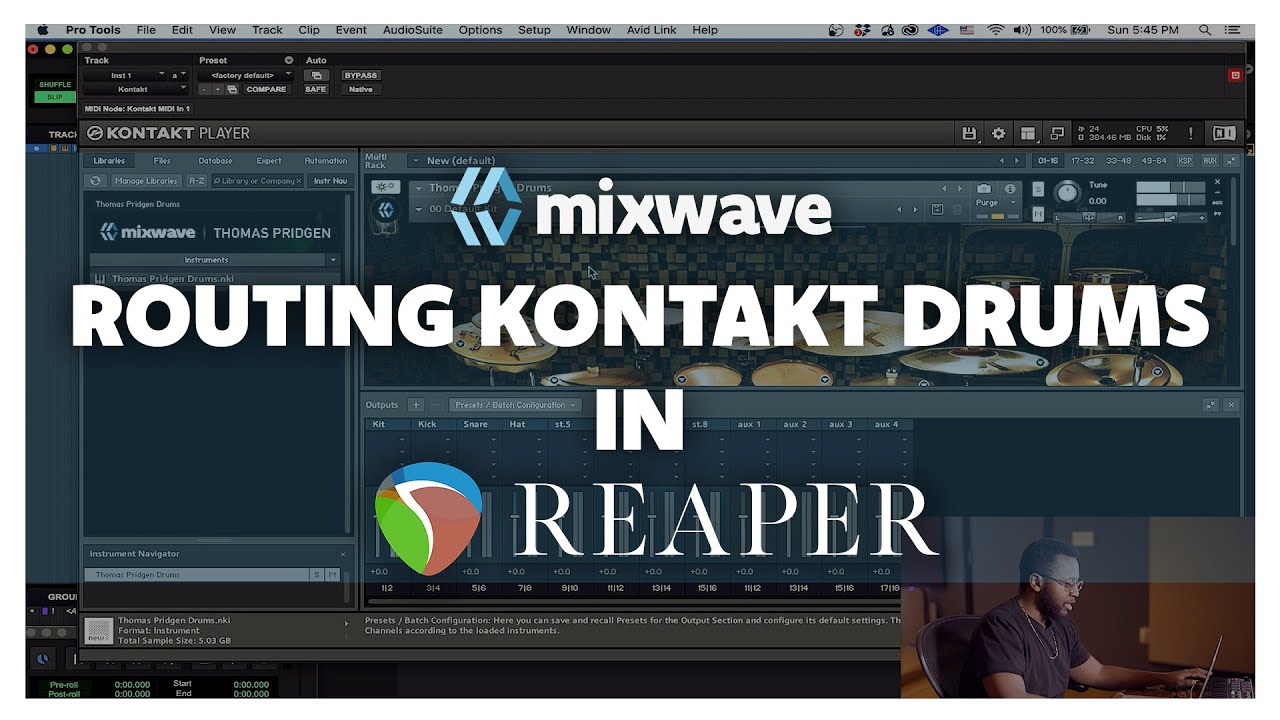The image size is (1280, 720).
Task: Click the delete snapshot trash icon
Action: (957, 209)
